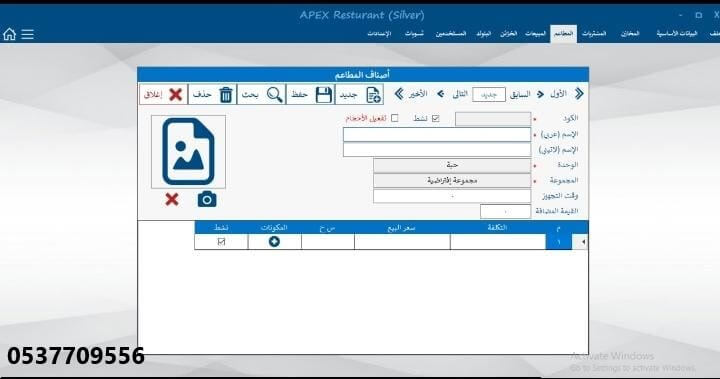Screen dimensions: 720x379
Task: Click the record number box showing جديد
Action: (489, 94)
